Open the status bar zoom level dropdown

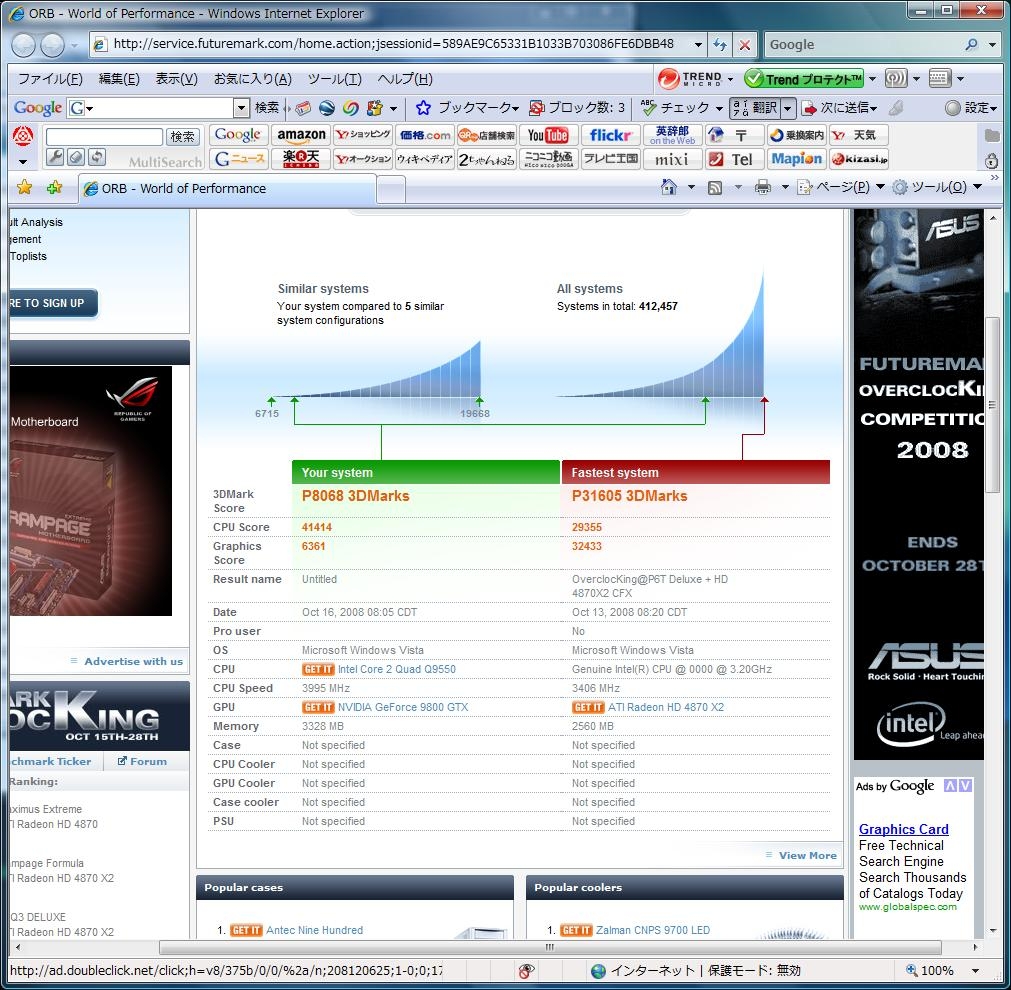976,971
